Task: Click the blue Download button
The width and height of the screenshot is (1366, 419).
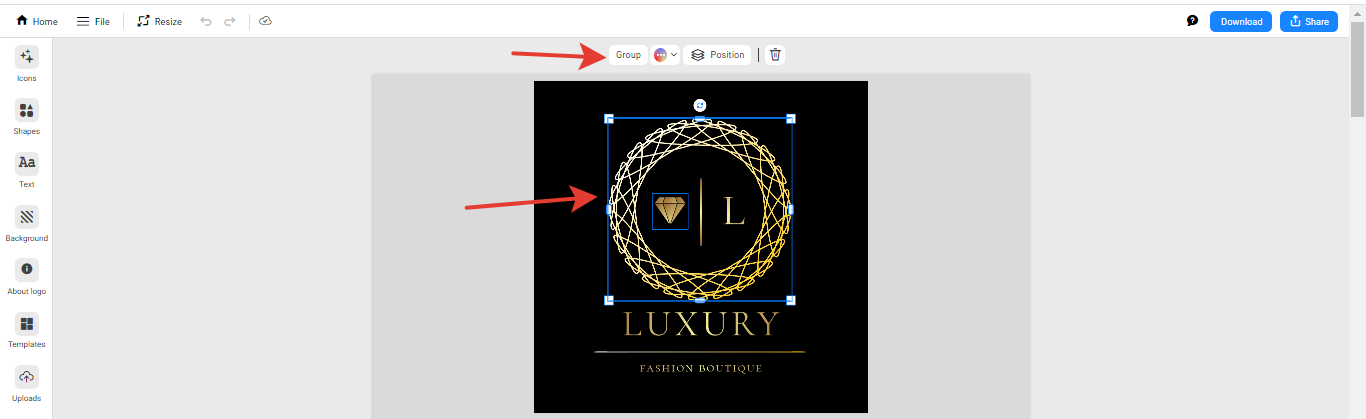Action: tap(1240, 21)
